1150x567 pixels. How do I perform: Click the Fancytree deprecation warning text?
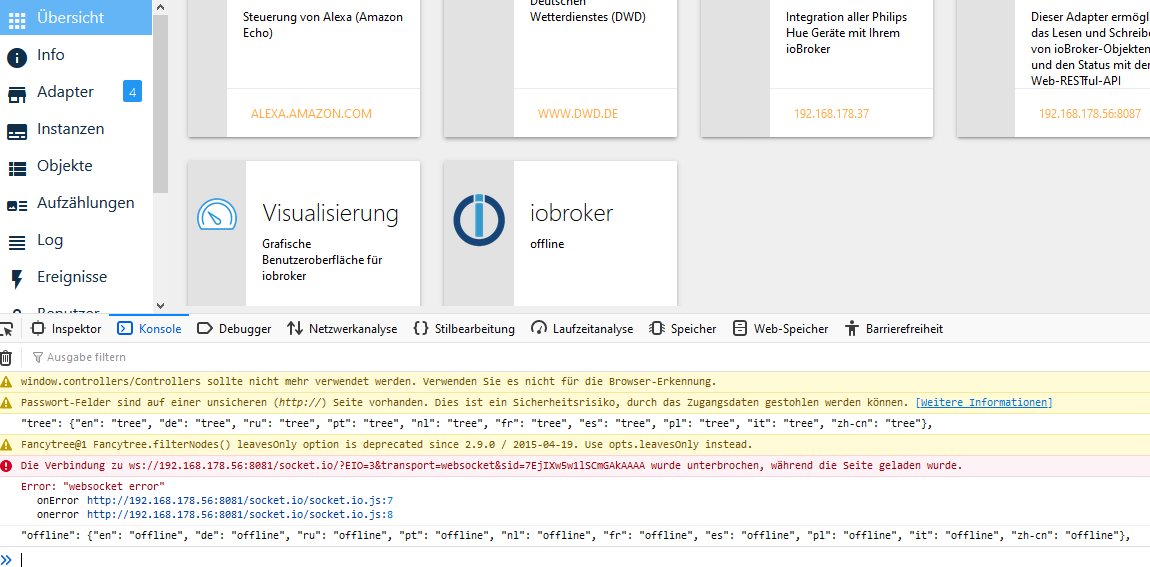click(x=387, y=445)
